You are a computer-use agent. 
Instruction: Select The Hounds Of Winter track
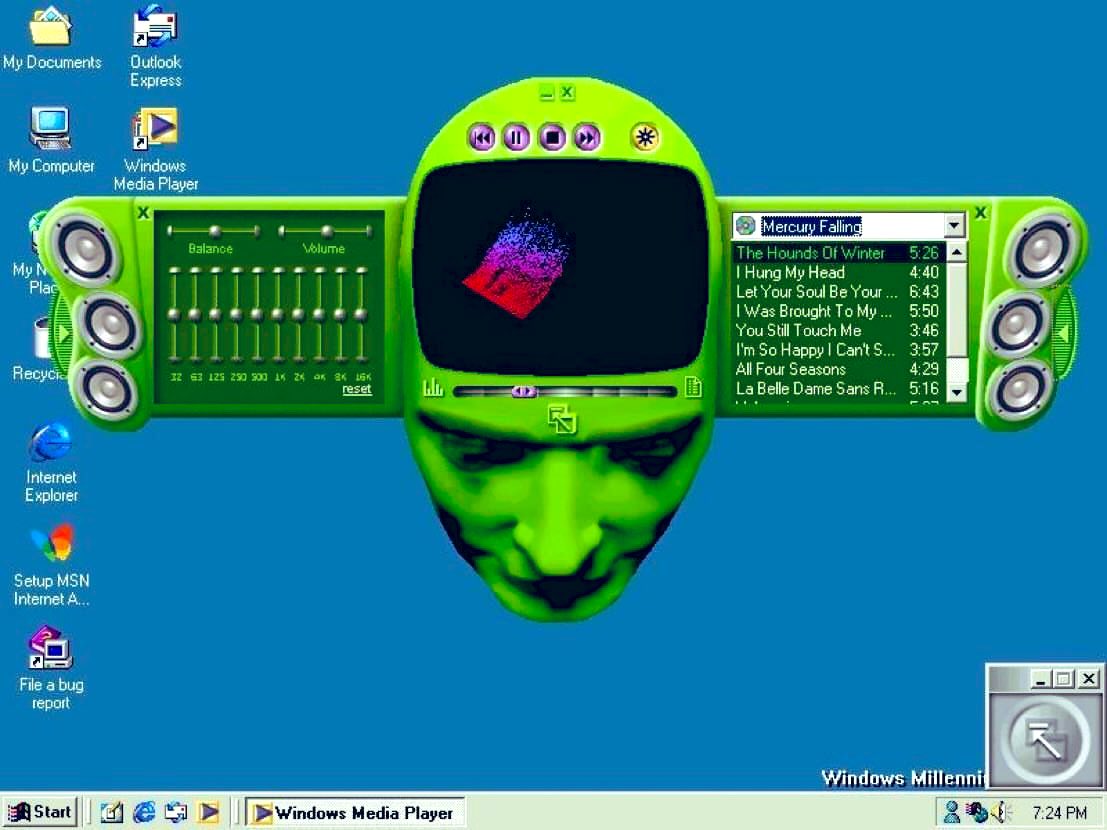pyautogui.click(x=837, y=253)
